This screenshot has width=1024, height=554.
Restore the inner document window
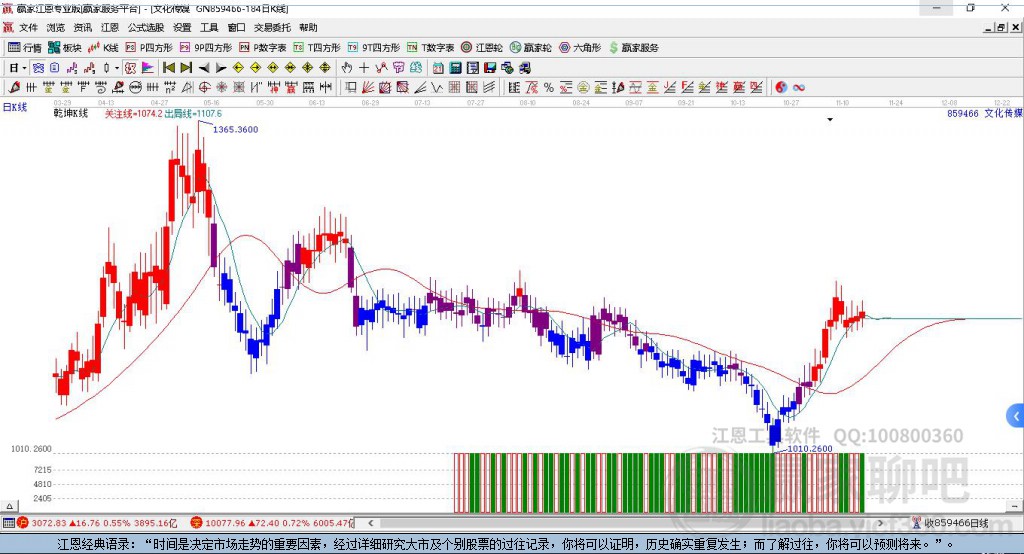pos(1001,27)
